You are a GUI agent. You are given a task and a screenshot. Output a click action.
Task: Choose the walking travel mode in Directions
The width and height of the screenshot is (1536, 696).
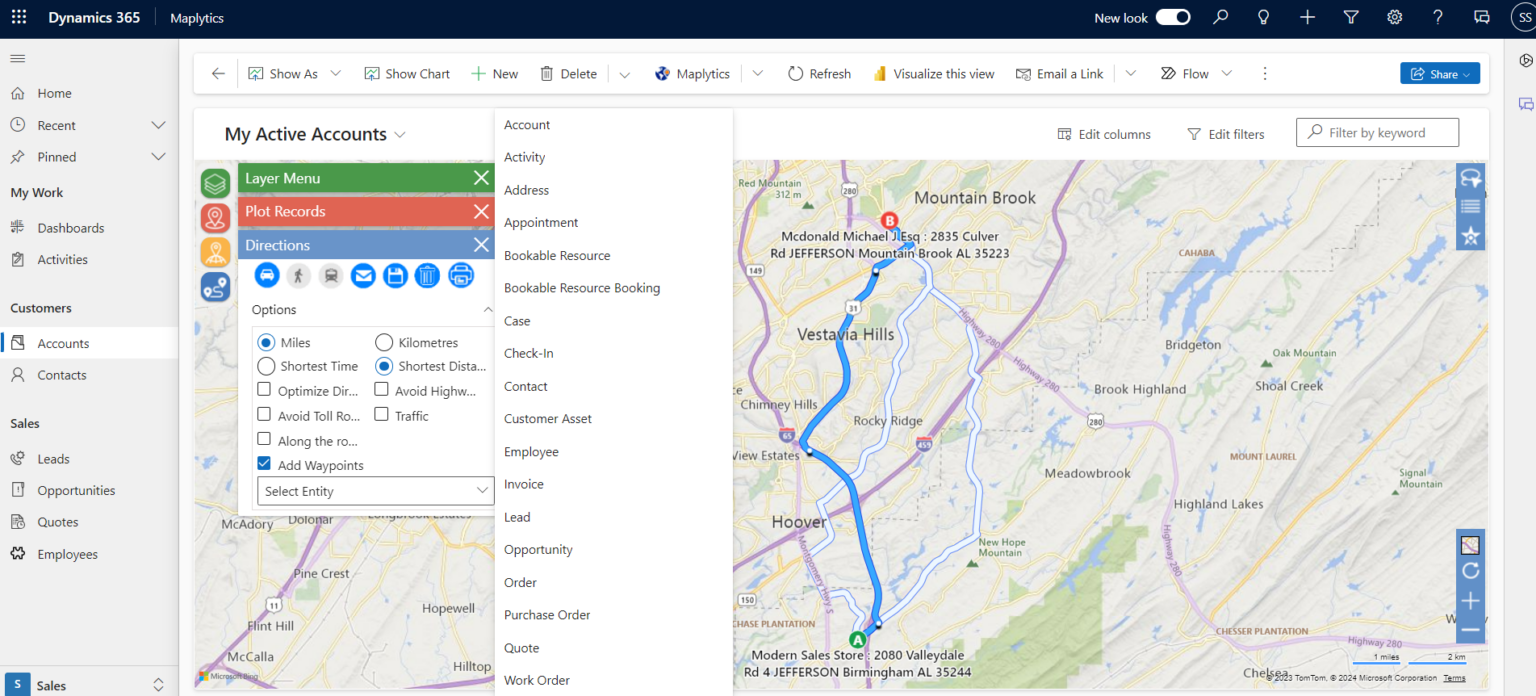click(298, 275)
